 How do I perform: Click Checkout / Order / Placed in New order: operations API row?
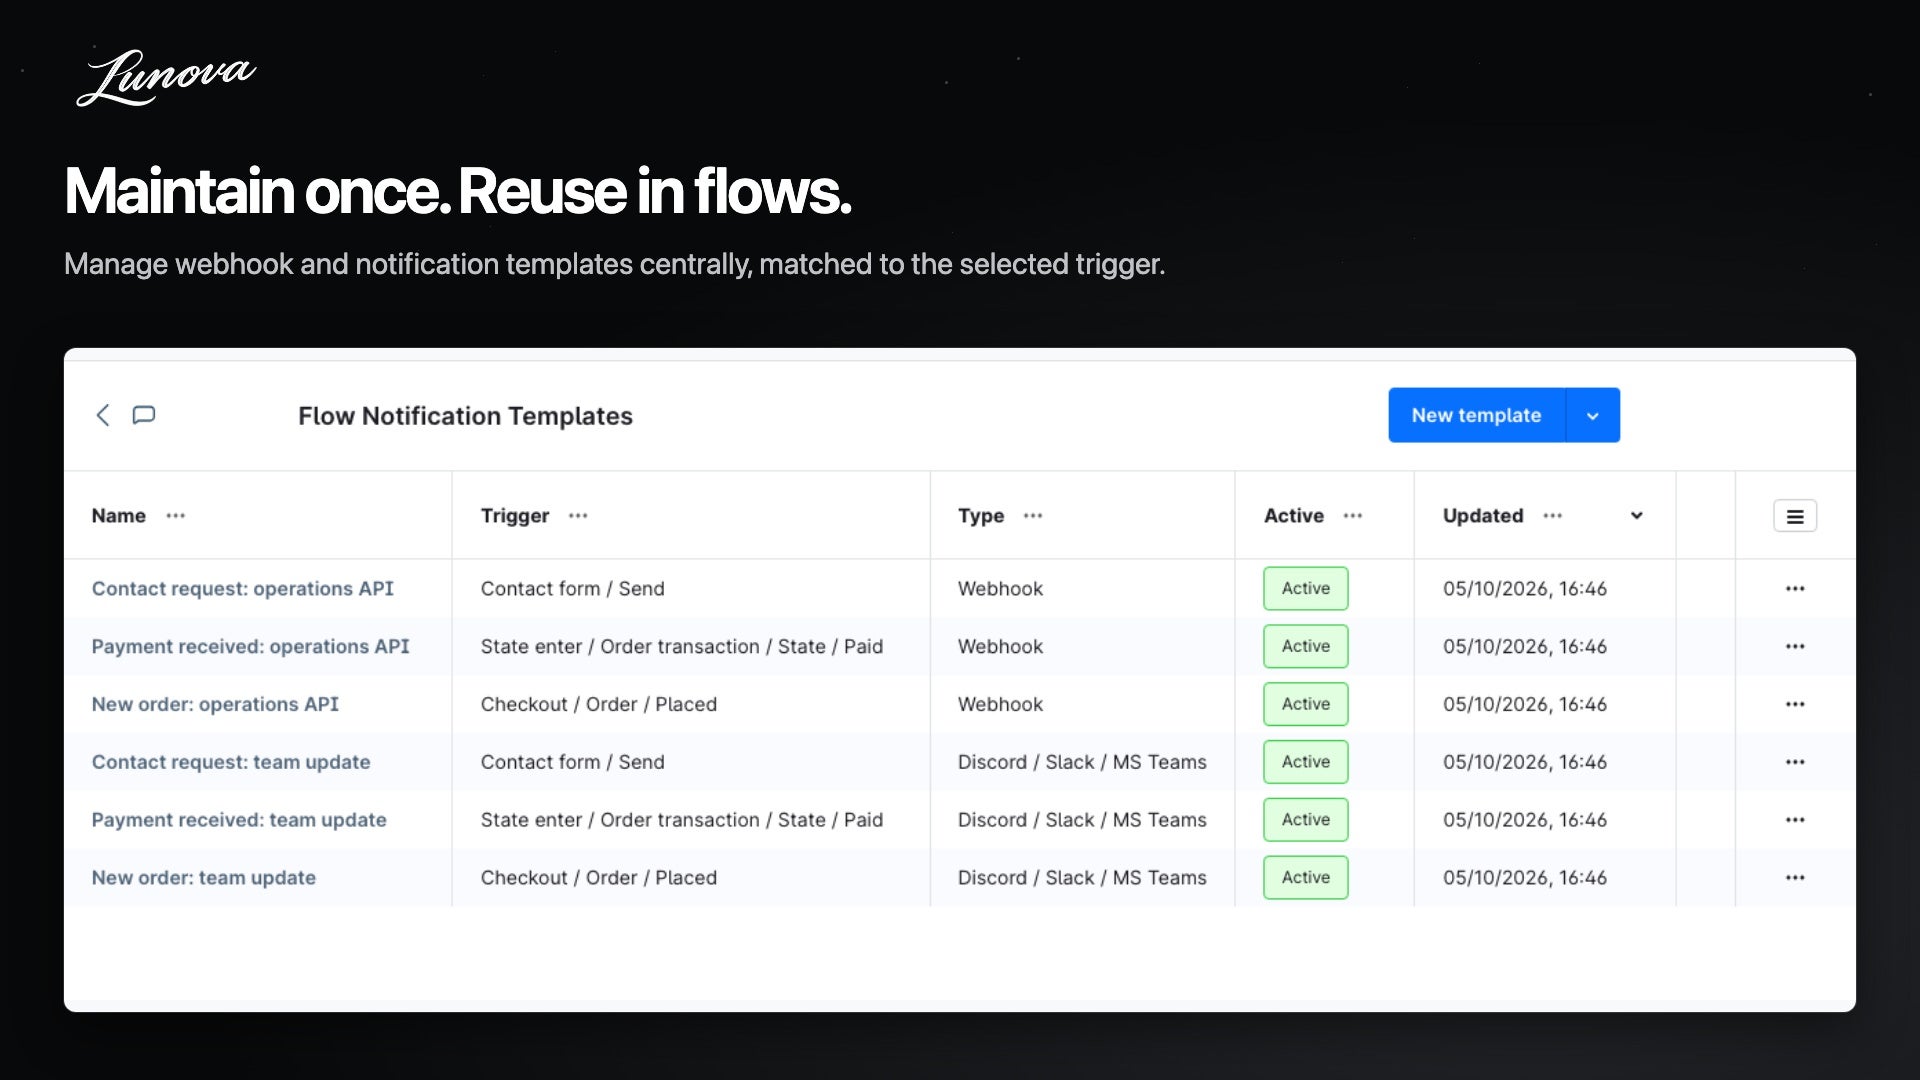(598, 705)
